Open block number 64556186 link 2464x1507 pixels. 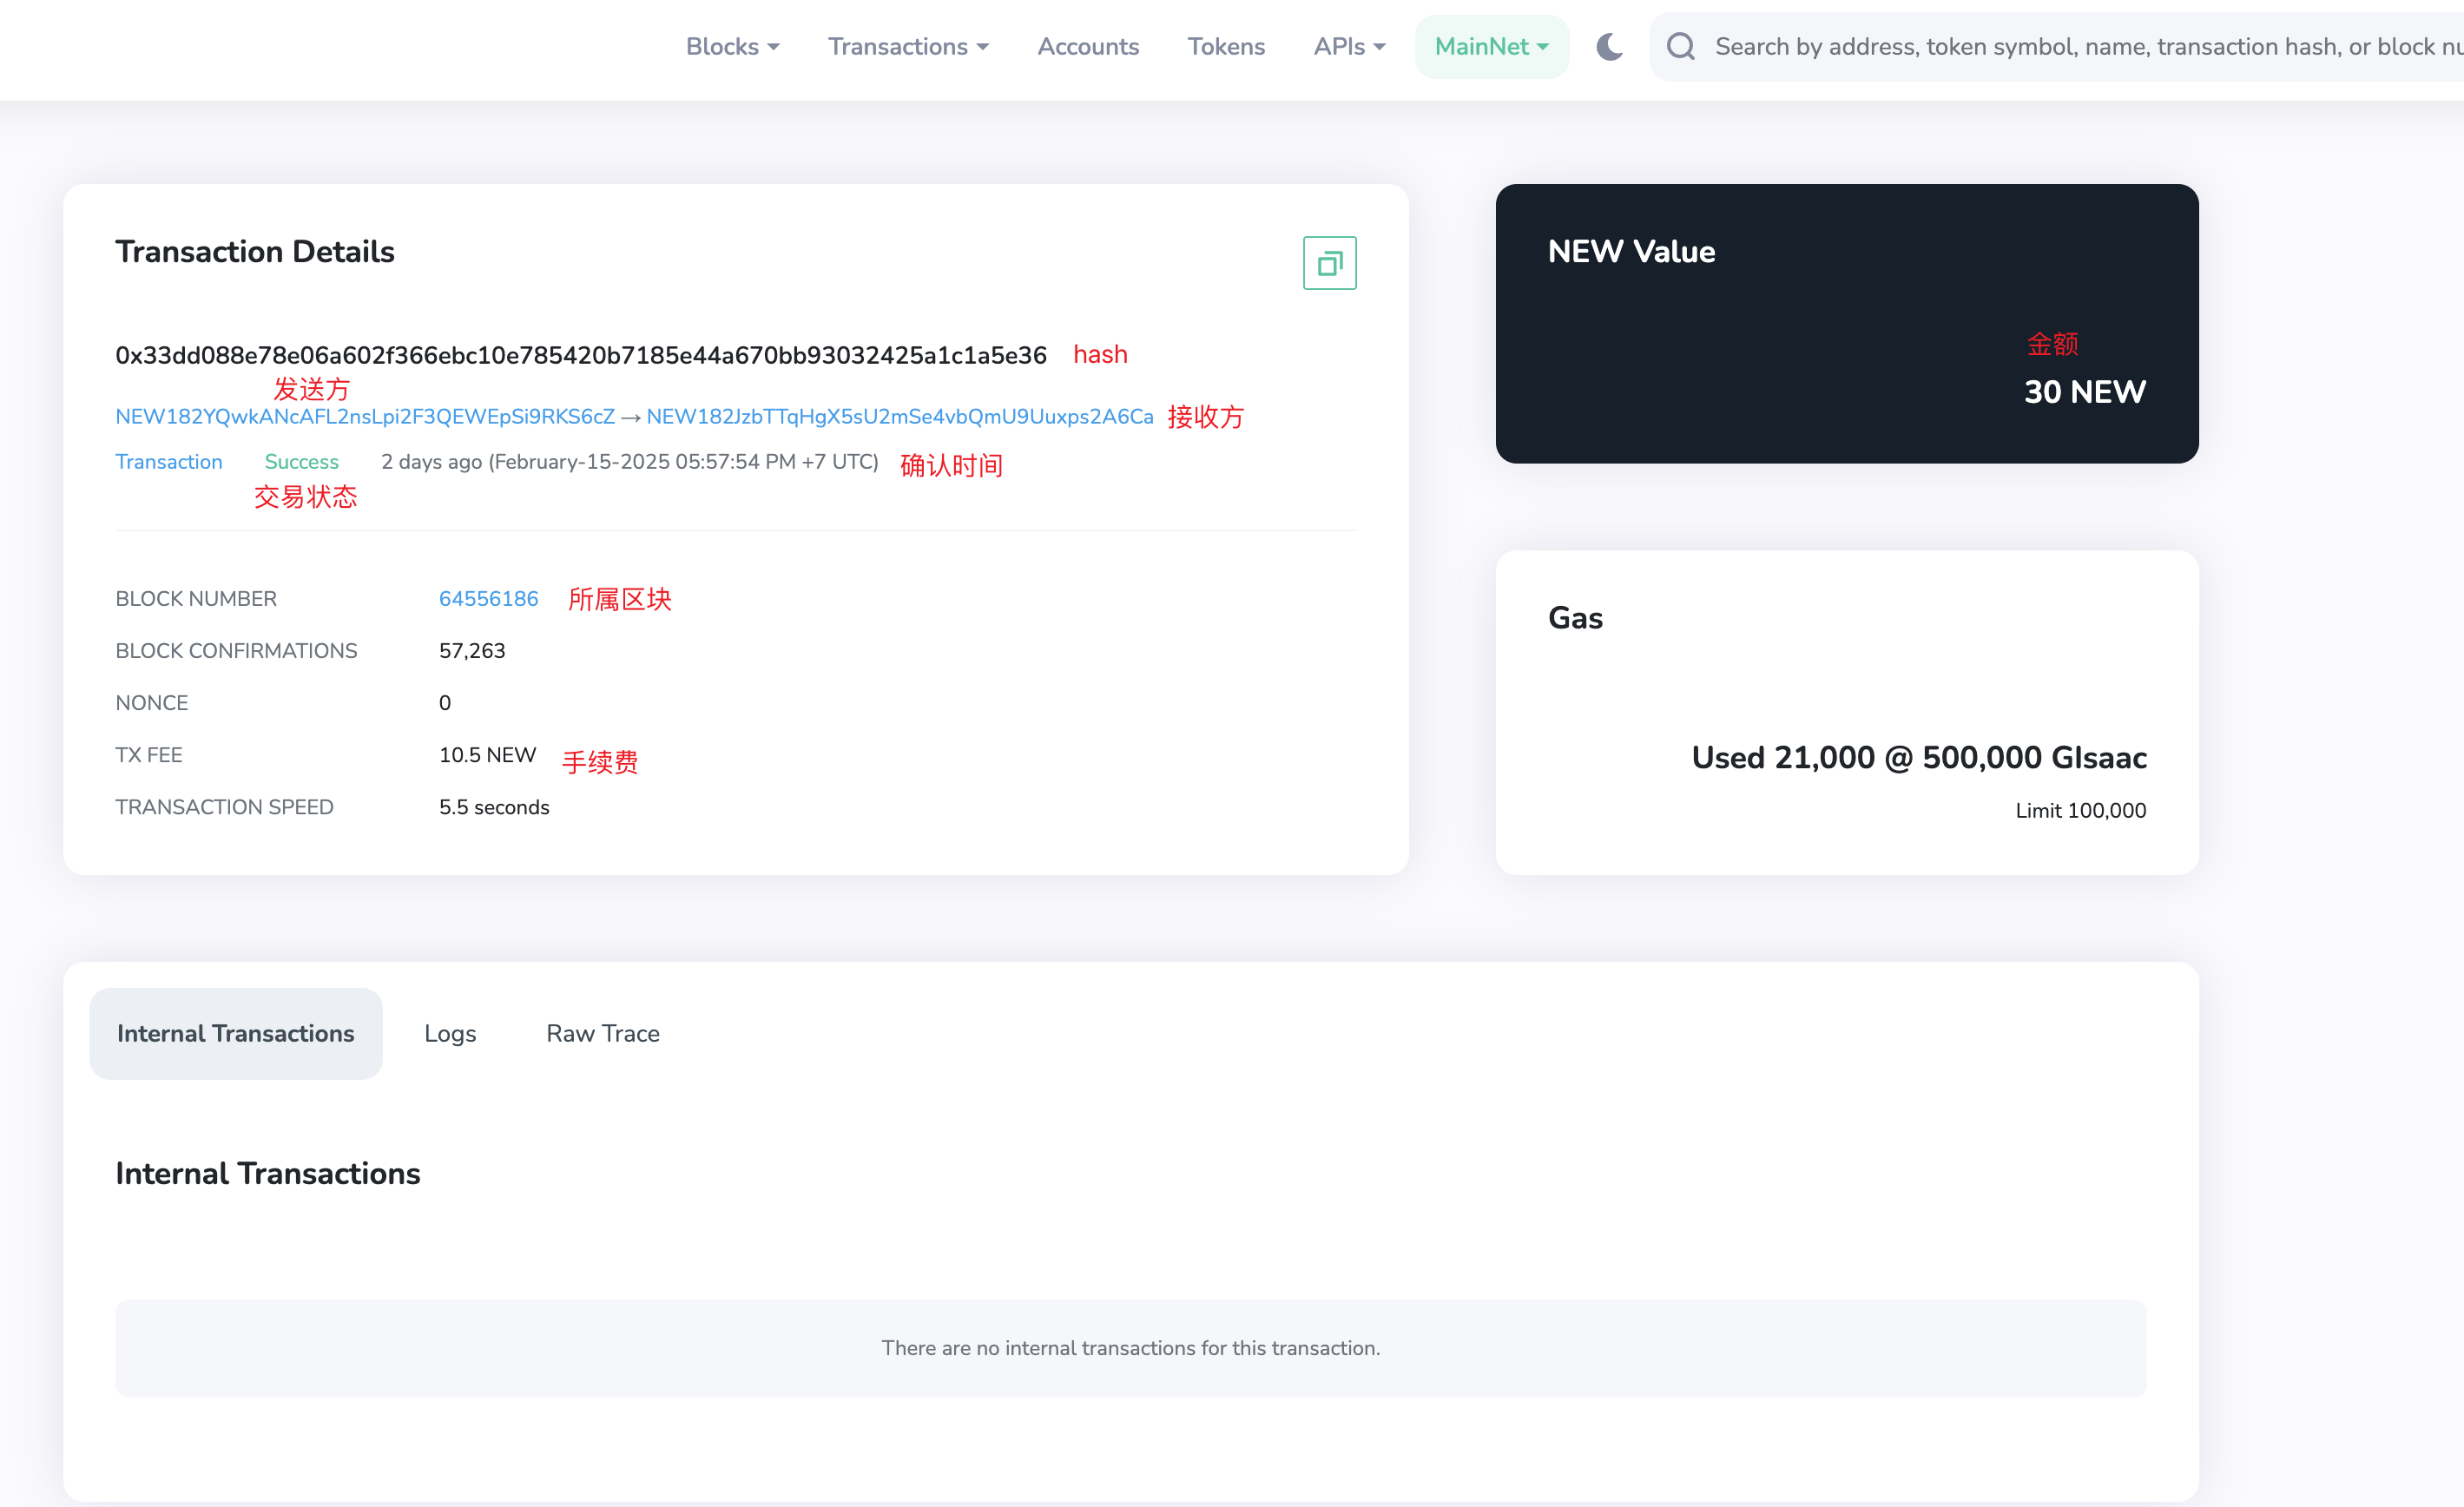pos(488,598)
